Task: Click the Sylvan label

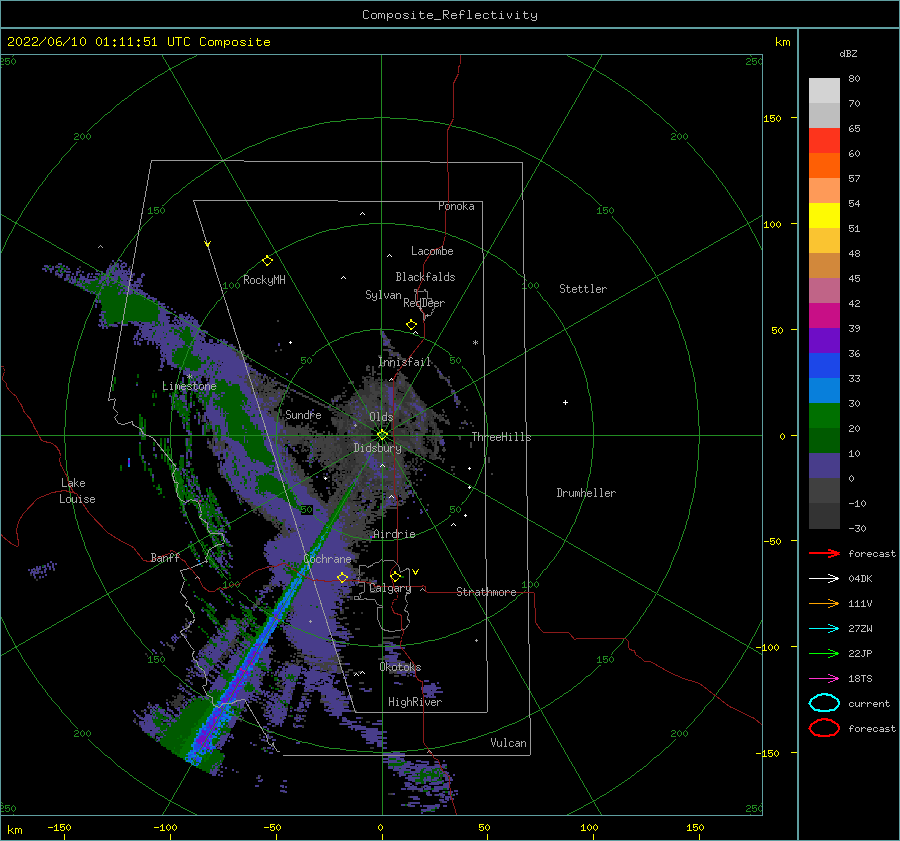Action: point(383,295)
